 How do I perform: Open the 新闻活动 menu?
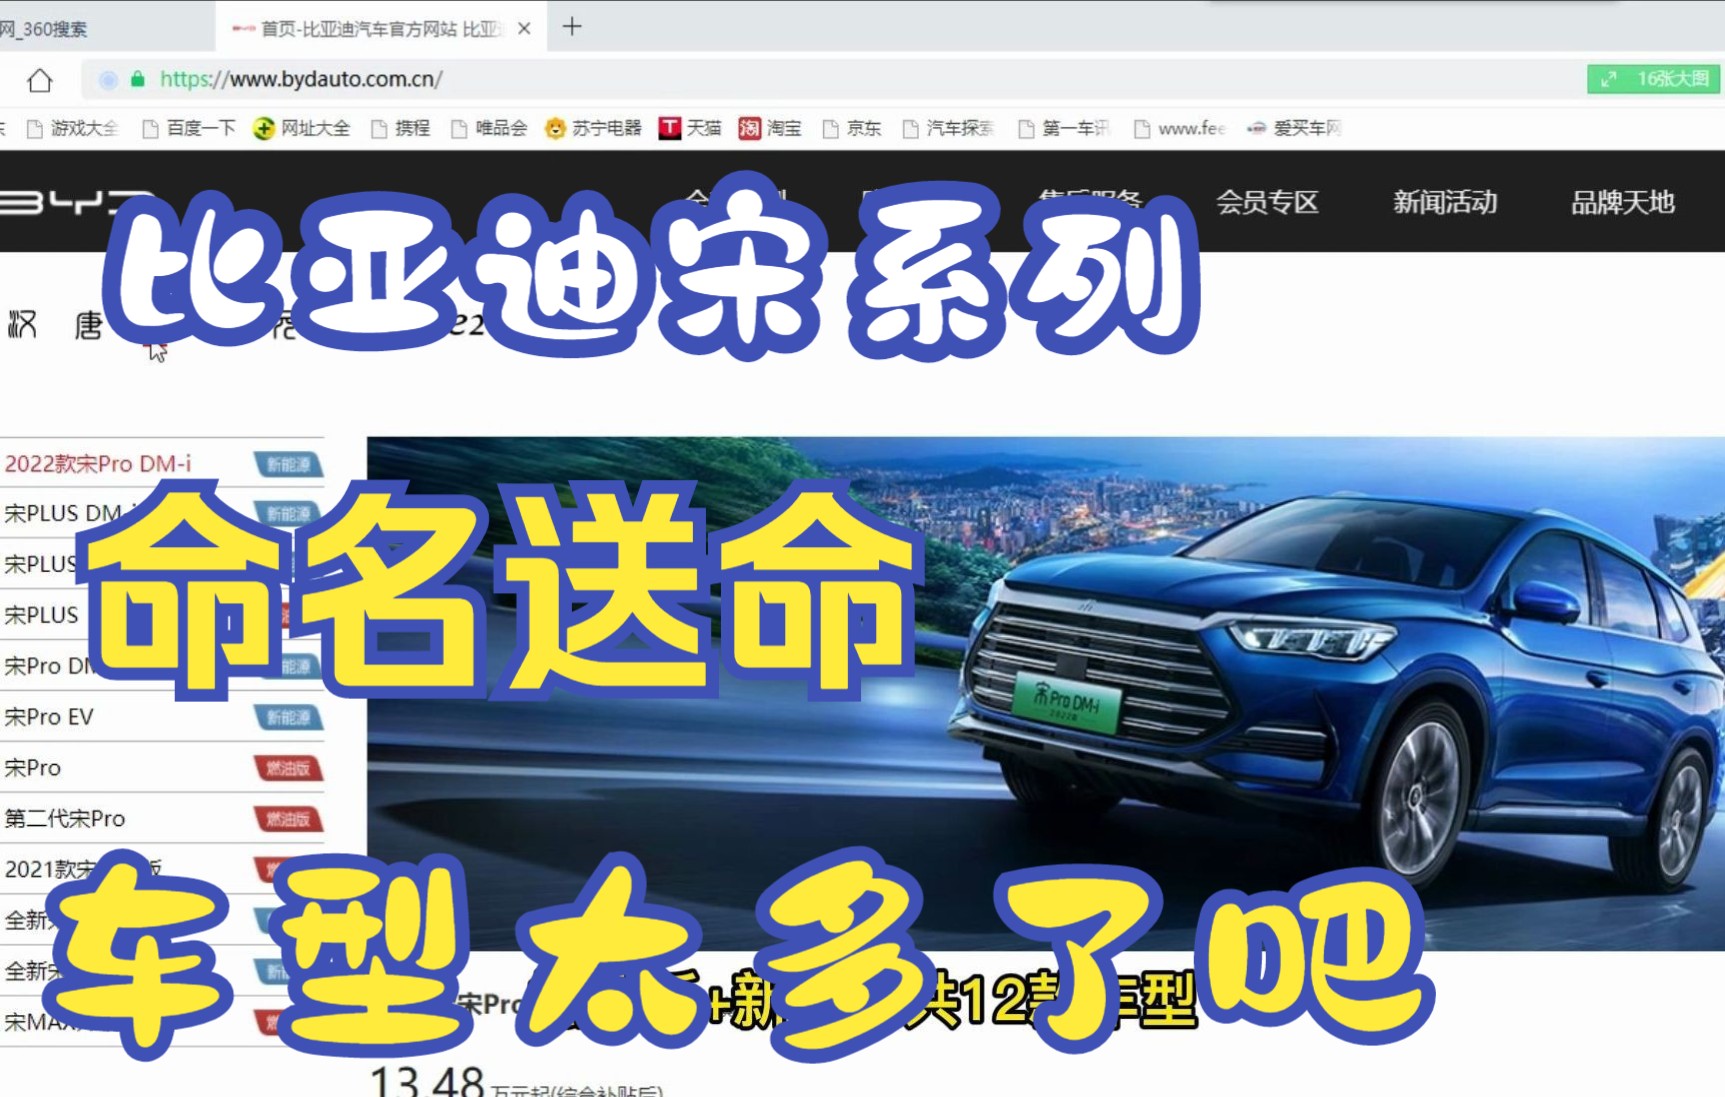1445,202
